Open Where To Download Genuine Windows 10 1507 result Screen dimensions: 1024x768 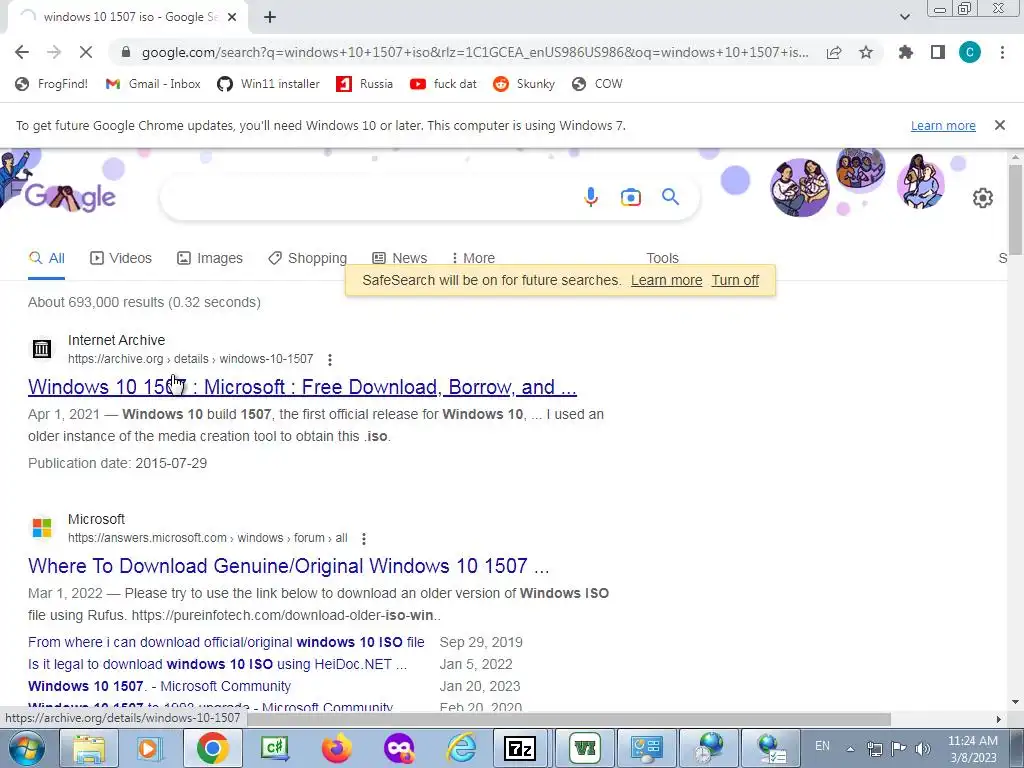(289, 566)
